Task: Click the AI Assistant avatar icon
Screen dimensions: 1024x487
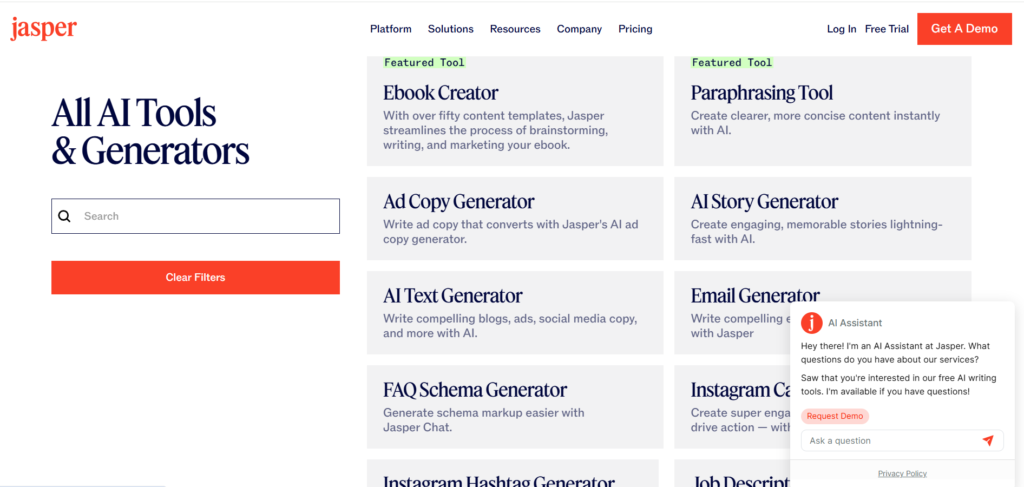Action: 812,323
